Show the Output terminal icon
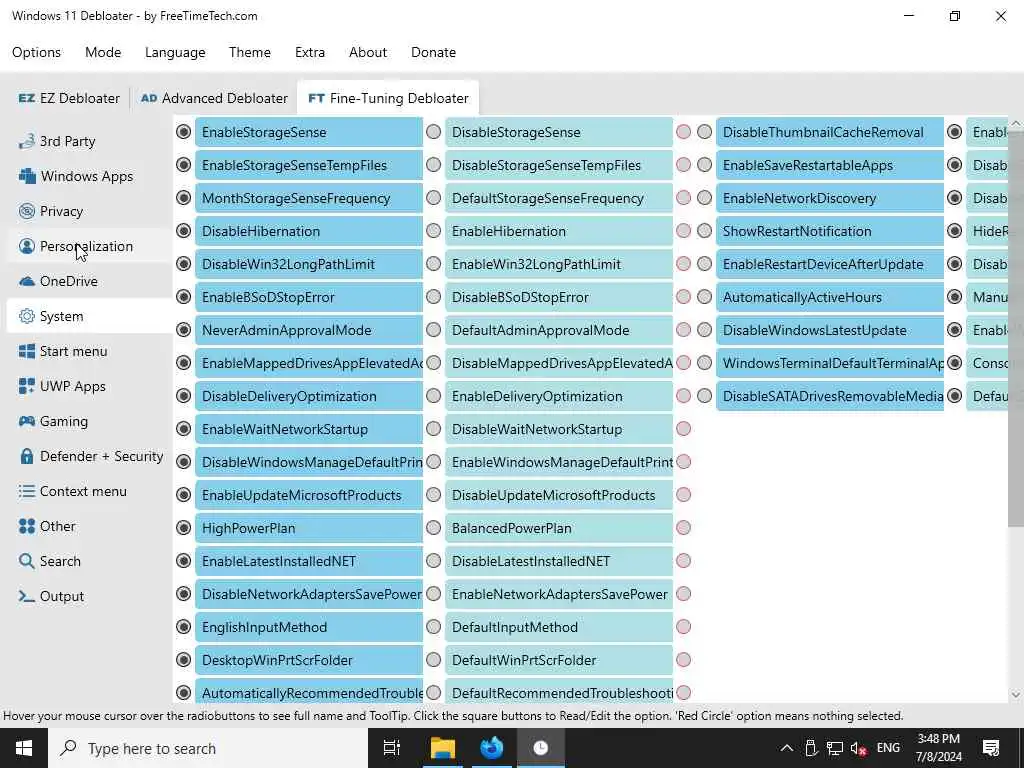The height and width of the screenshot is (768, 1024). pyautogui.click(x=27, y=596)
